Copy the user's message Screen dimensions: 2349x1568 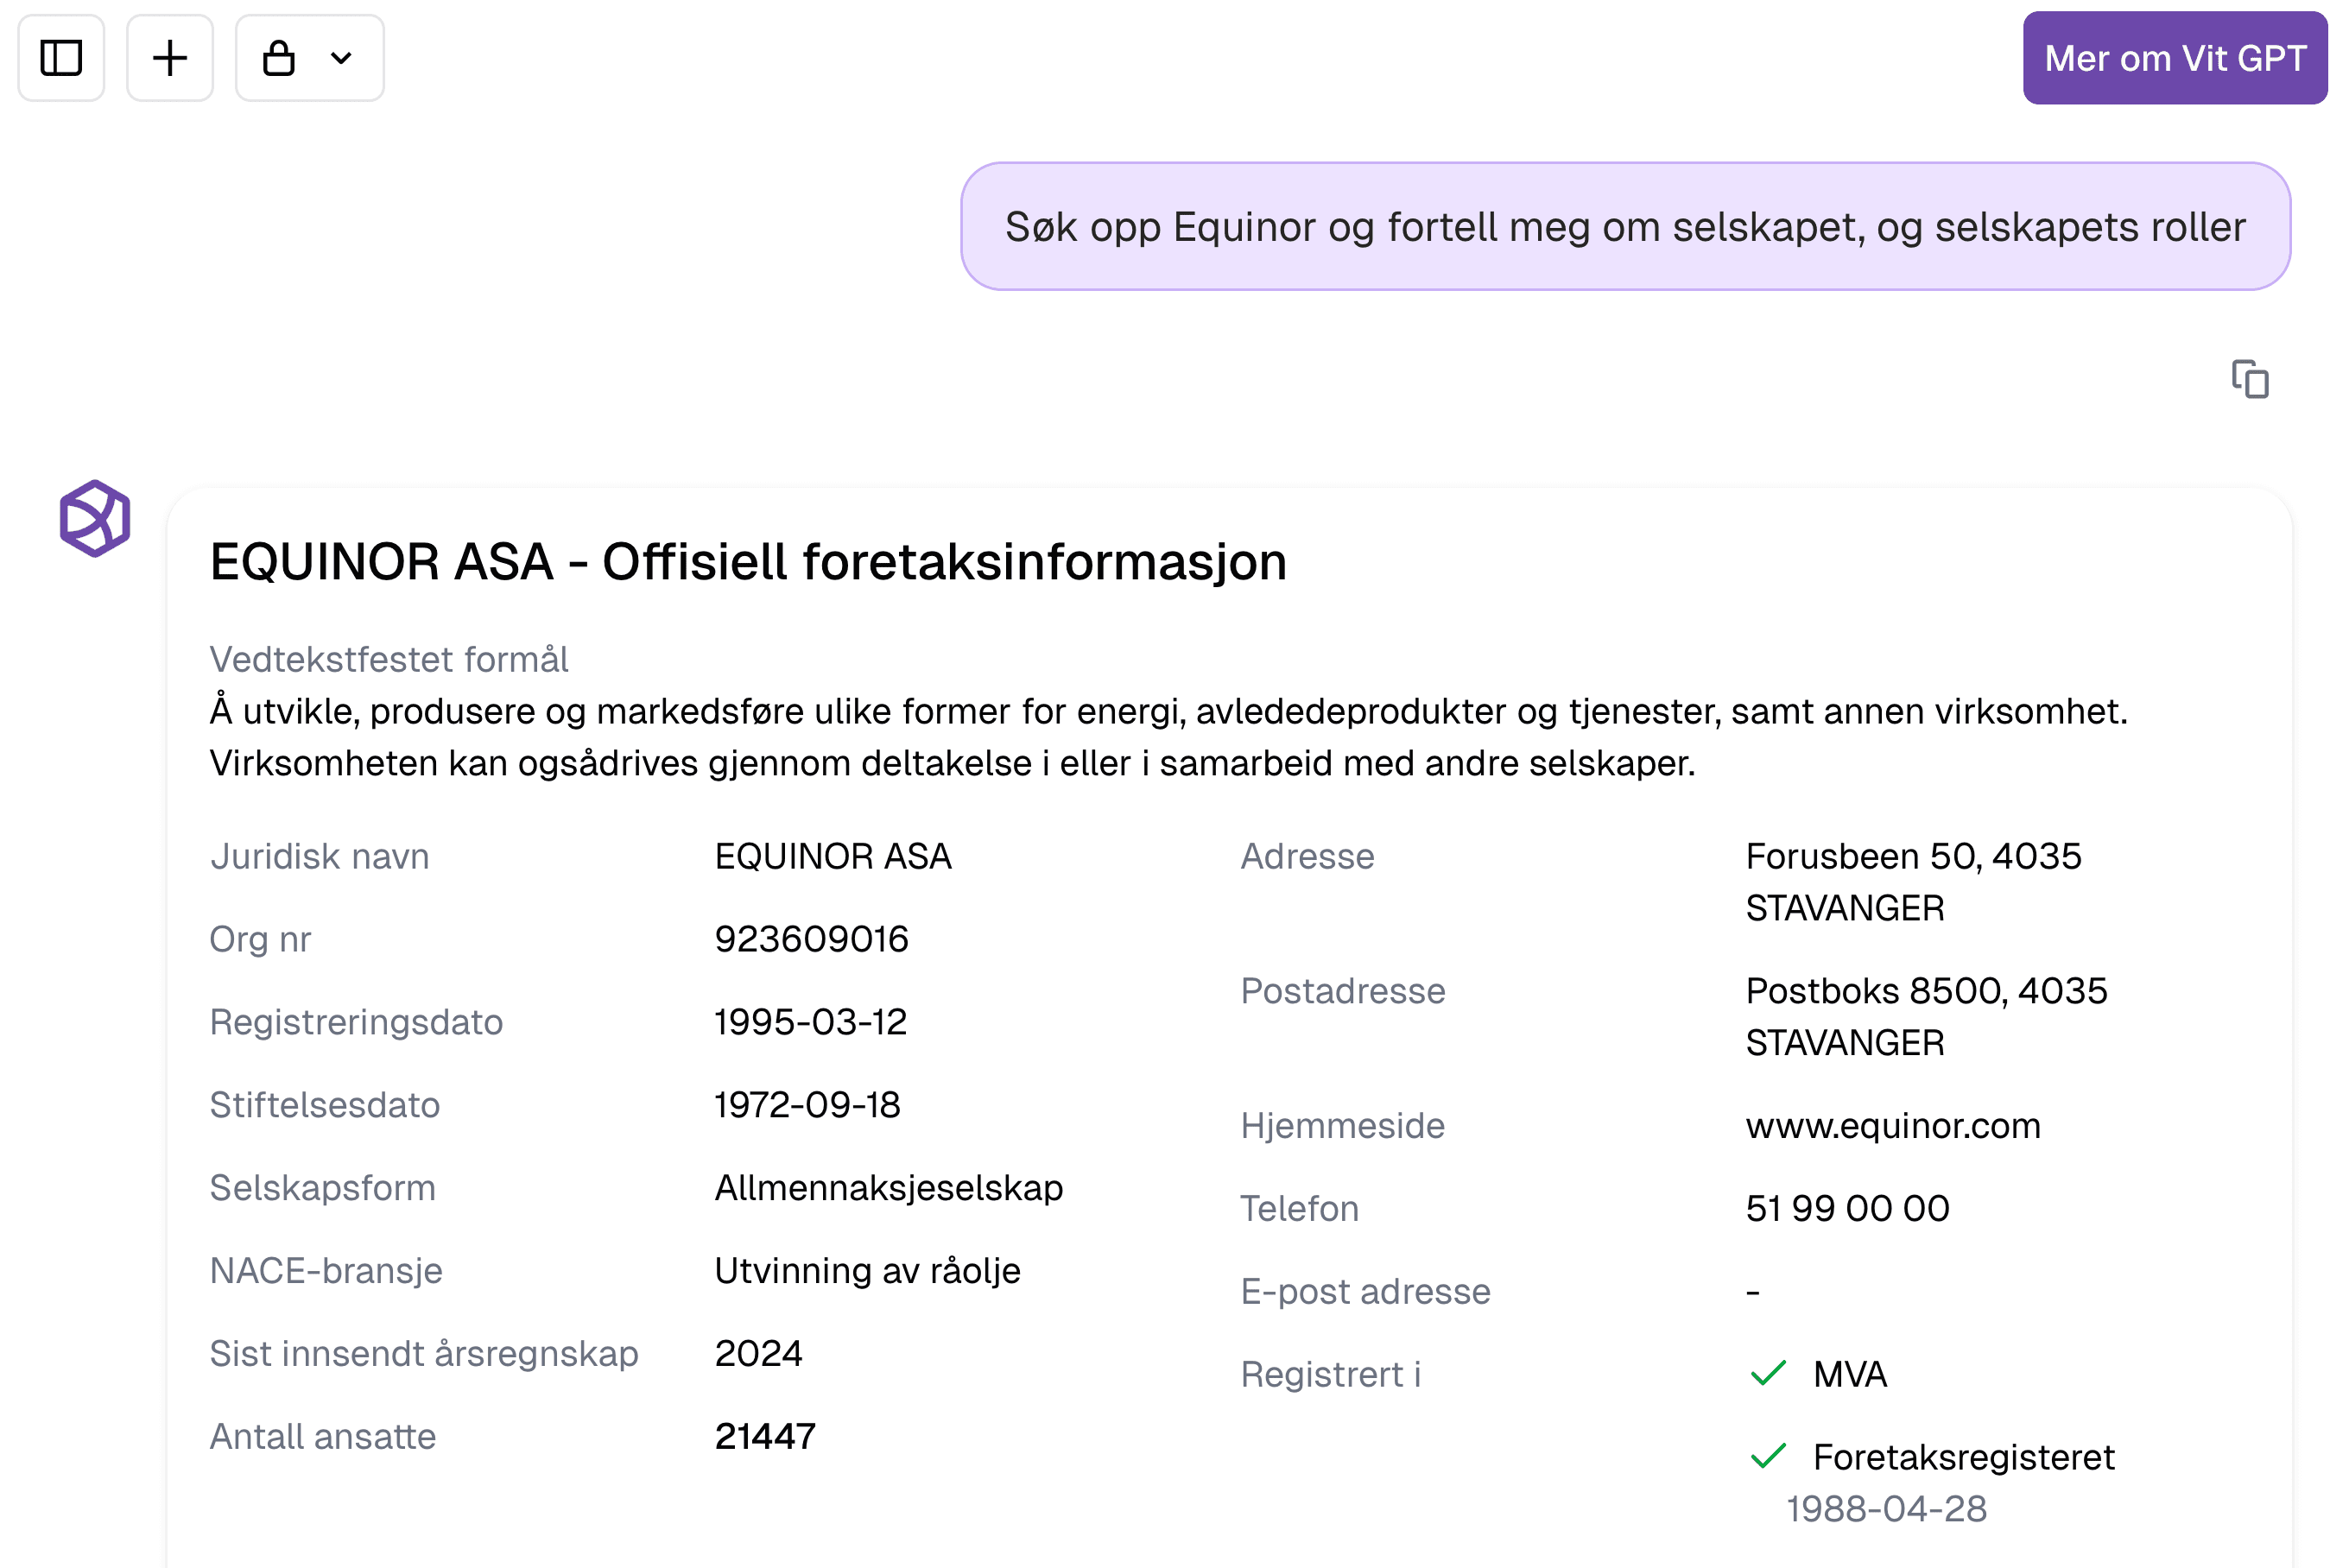pos(2252,380)
